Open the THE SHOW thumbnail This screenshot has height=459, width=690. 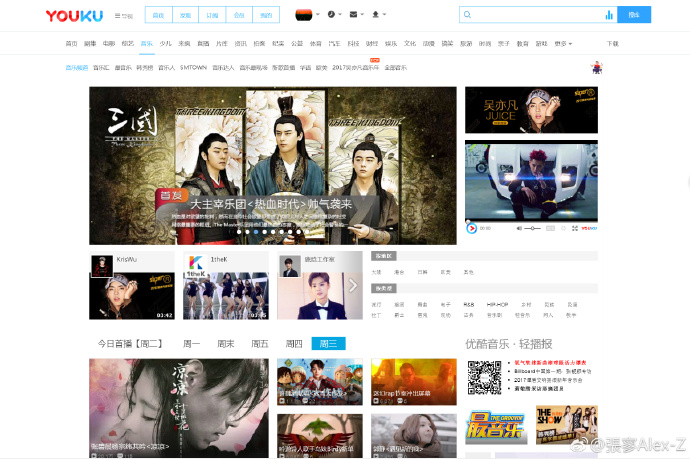point(567,425)
